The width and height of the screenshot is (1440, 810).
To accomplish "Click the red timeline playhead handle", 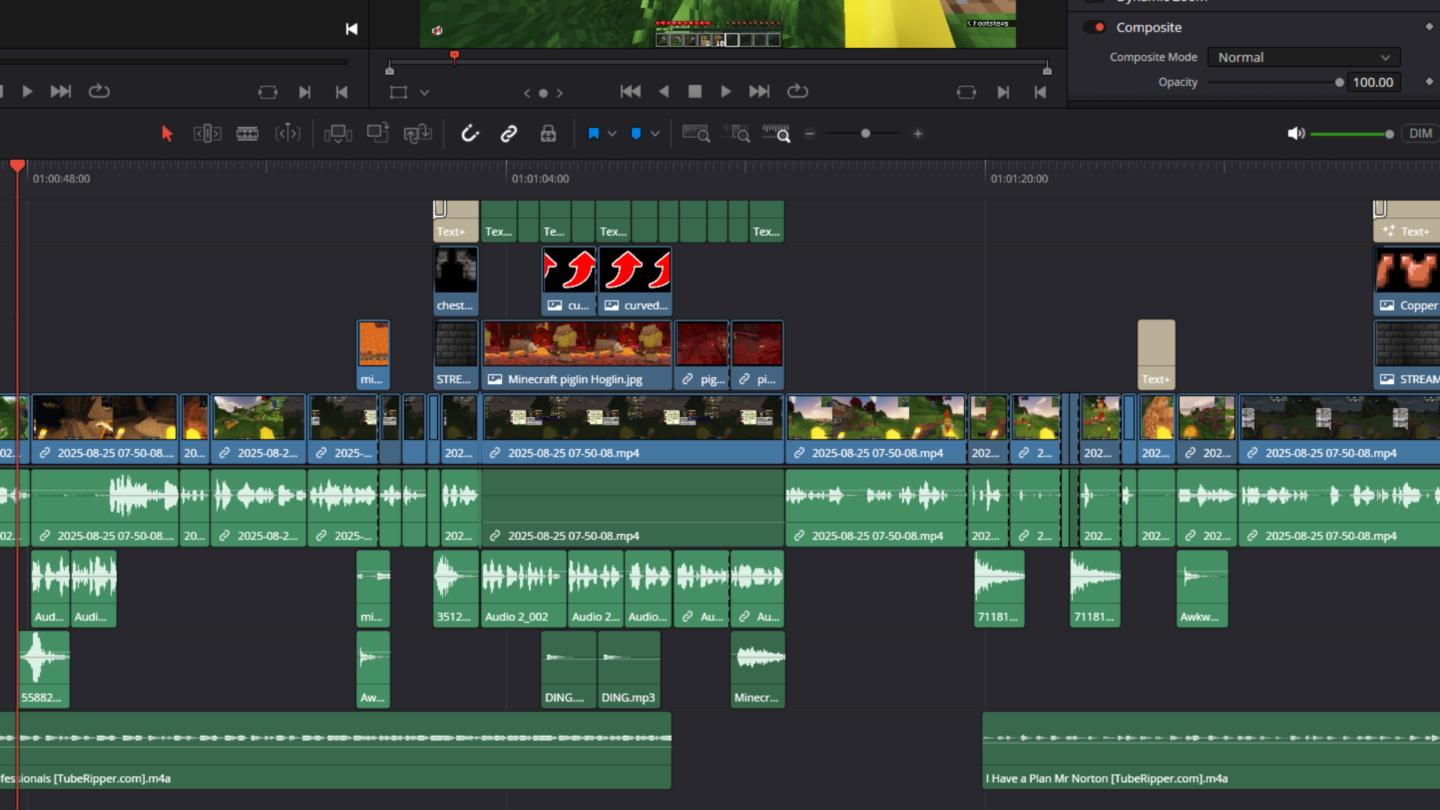I will click(17, 165).
